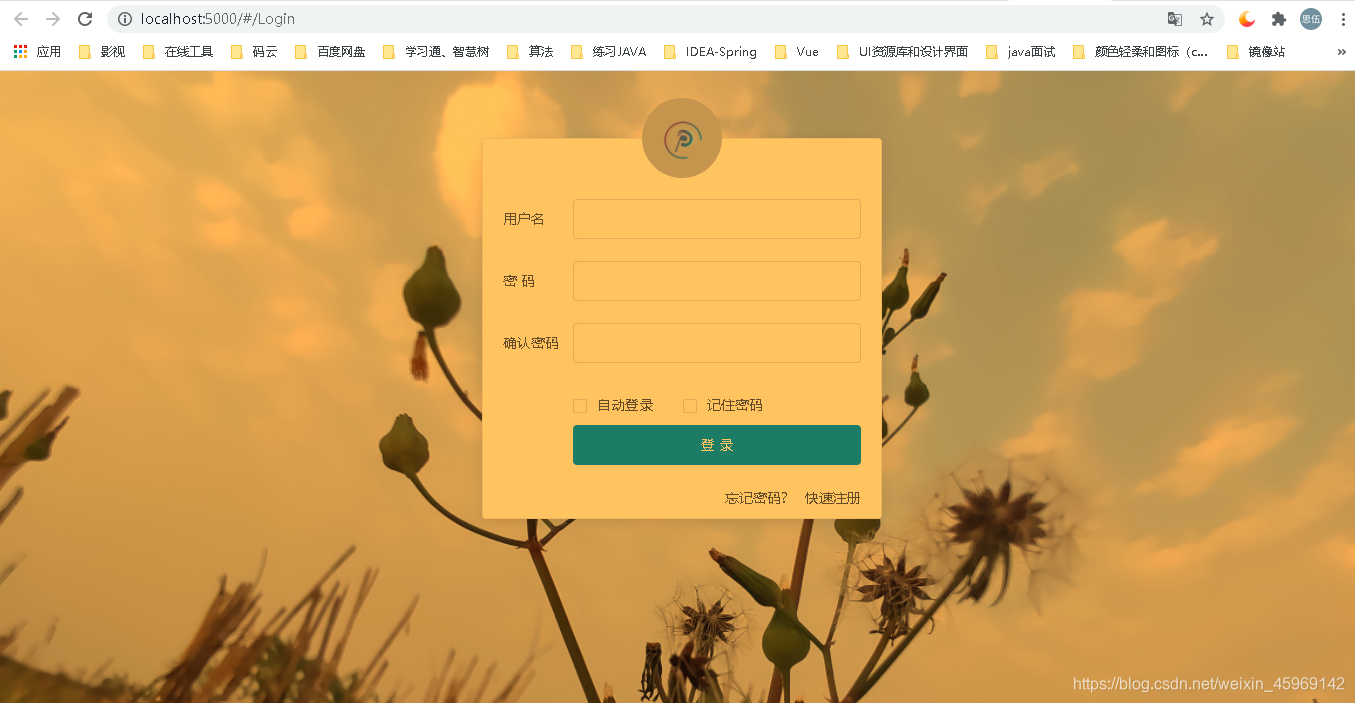Open the 镜像站 bookmark folder
This screenshot has height=703, width=1355.
(1255, 52)
